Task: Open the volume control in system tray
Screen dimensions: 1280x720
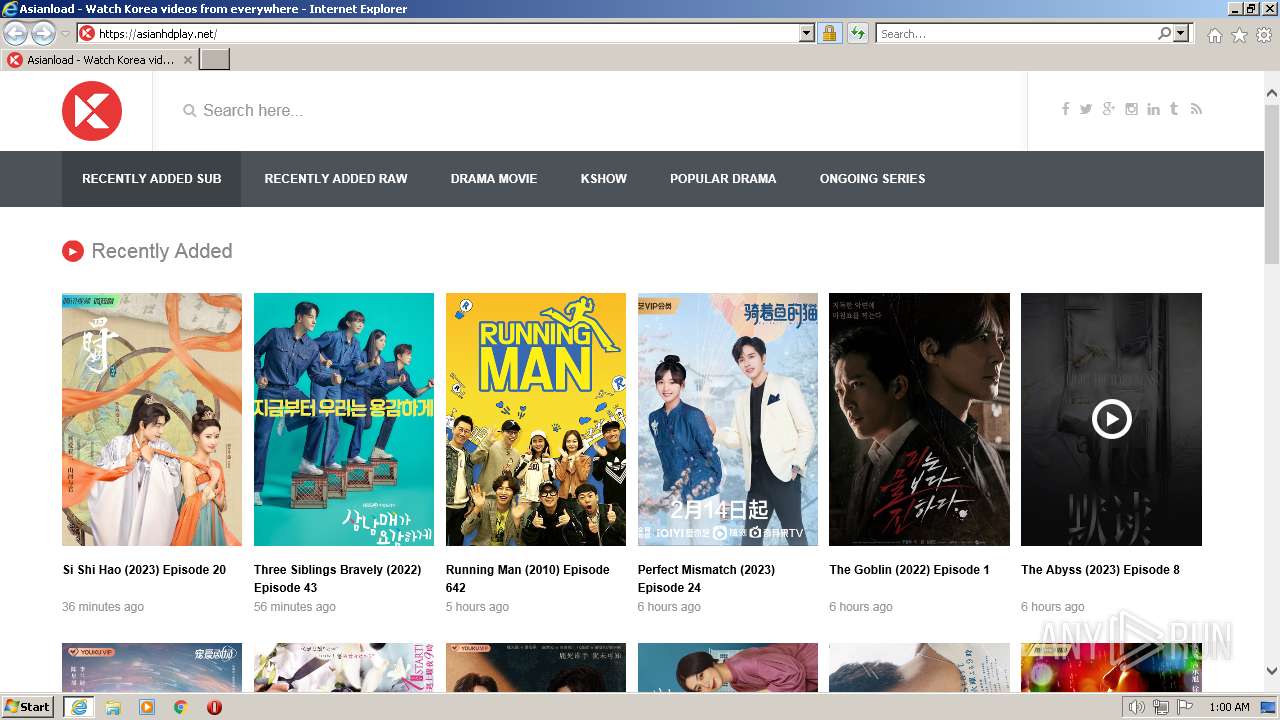Action: pyautogui.click(x=1137, y=708)
